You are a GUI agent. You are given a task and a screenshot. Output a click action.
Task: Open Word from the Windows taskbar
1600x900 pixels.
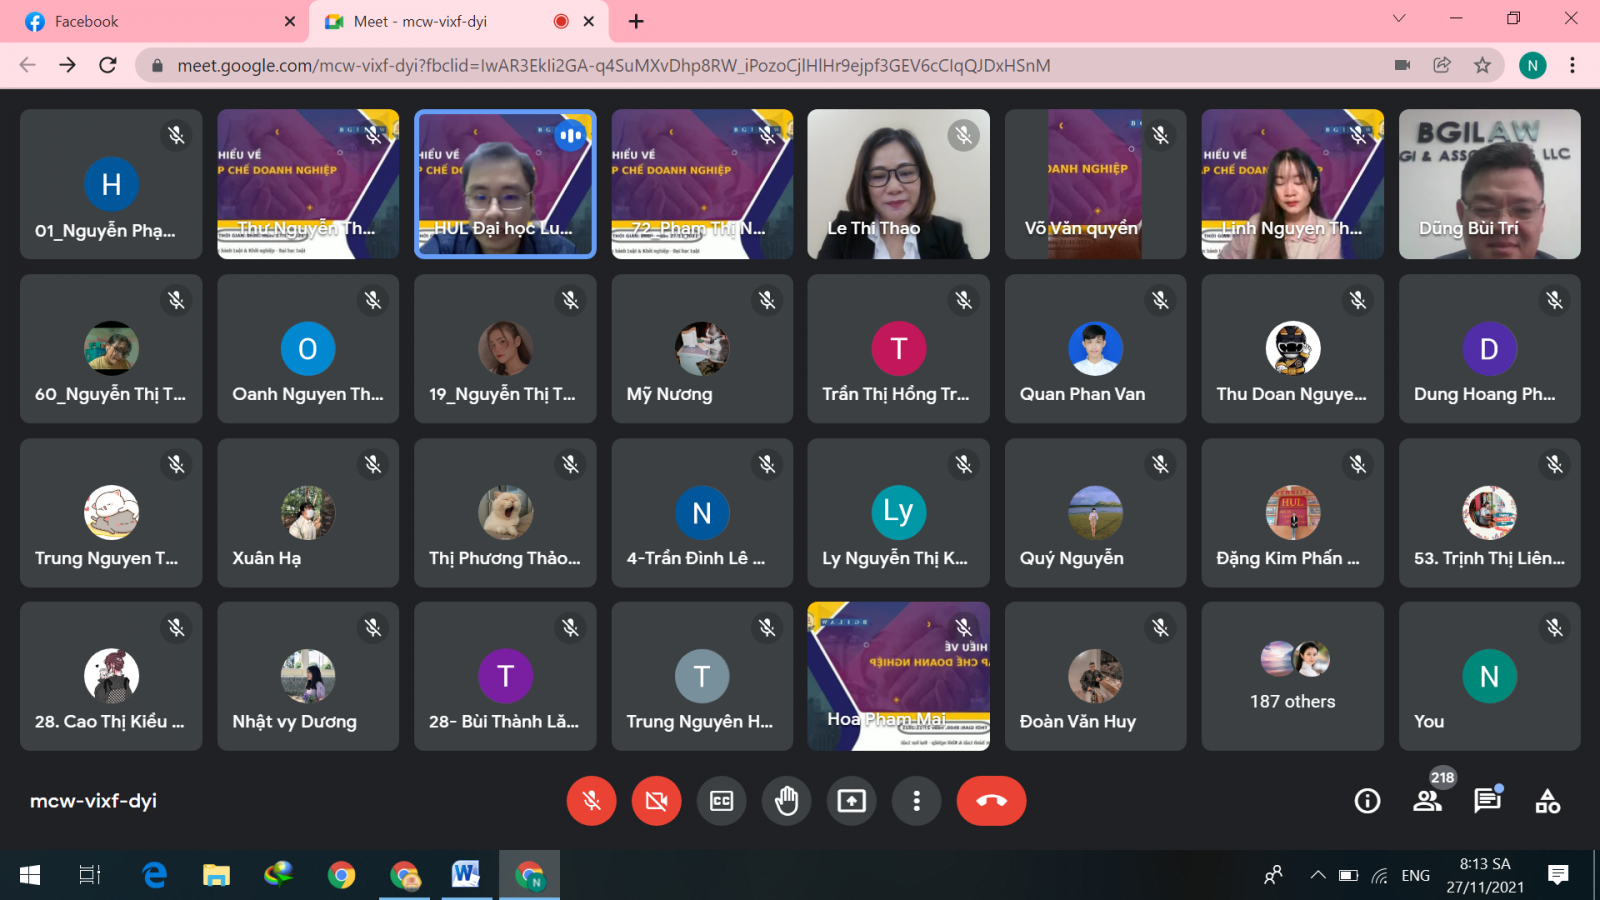pos(465,875)
